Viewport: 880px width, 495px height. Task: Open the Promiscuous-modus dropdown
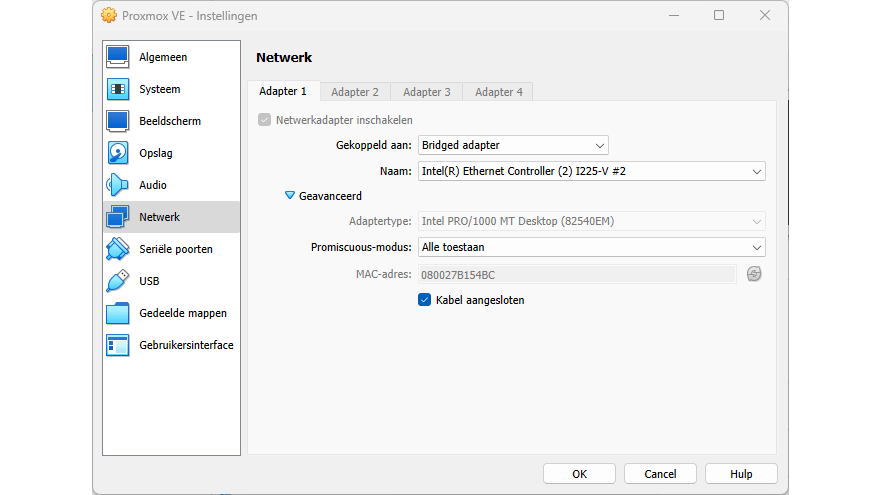[x=591, y=247]
